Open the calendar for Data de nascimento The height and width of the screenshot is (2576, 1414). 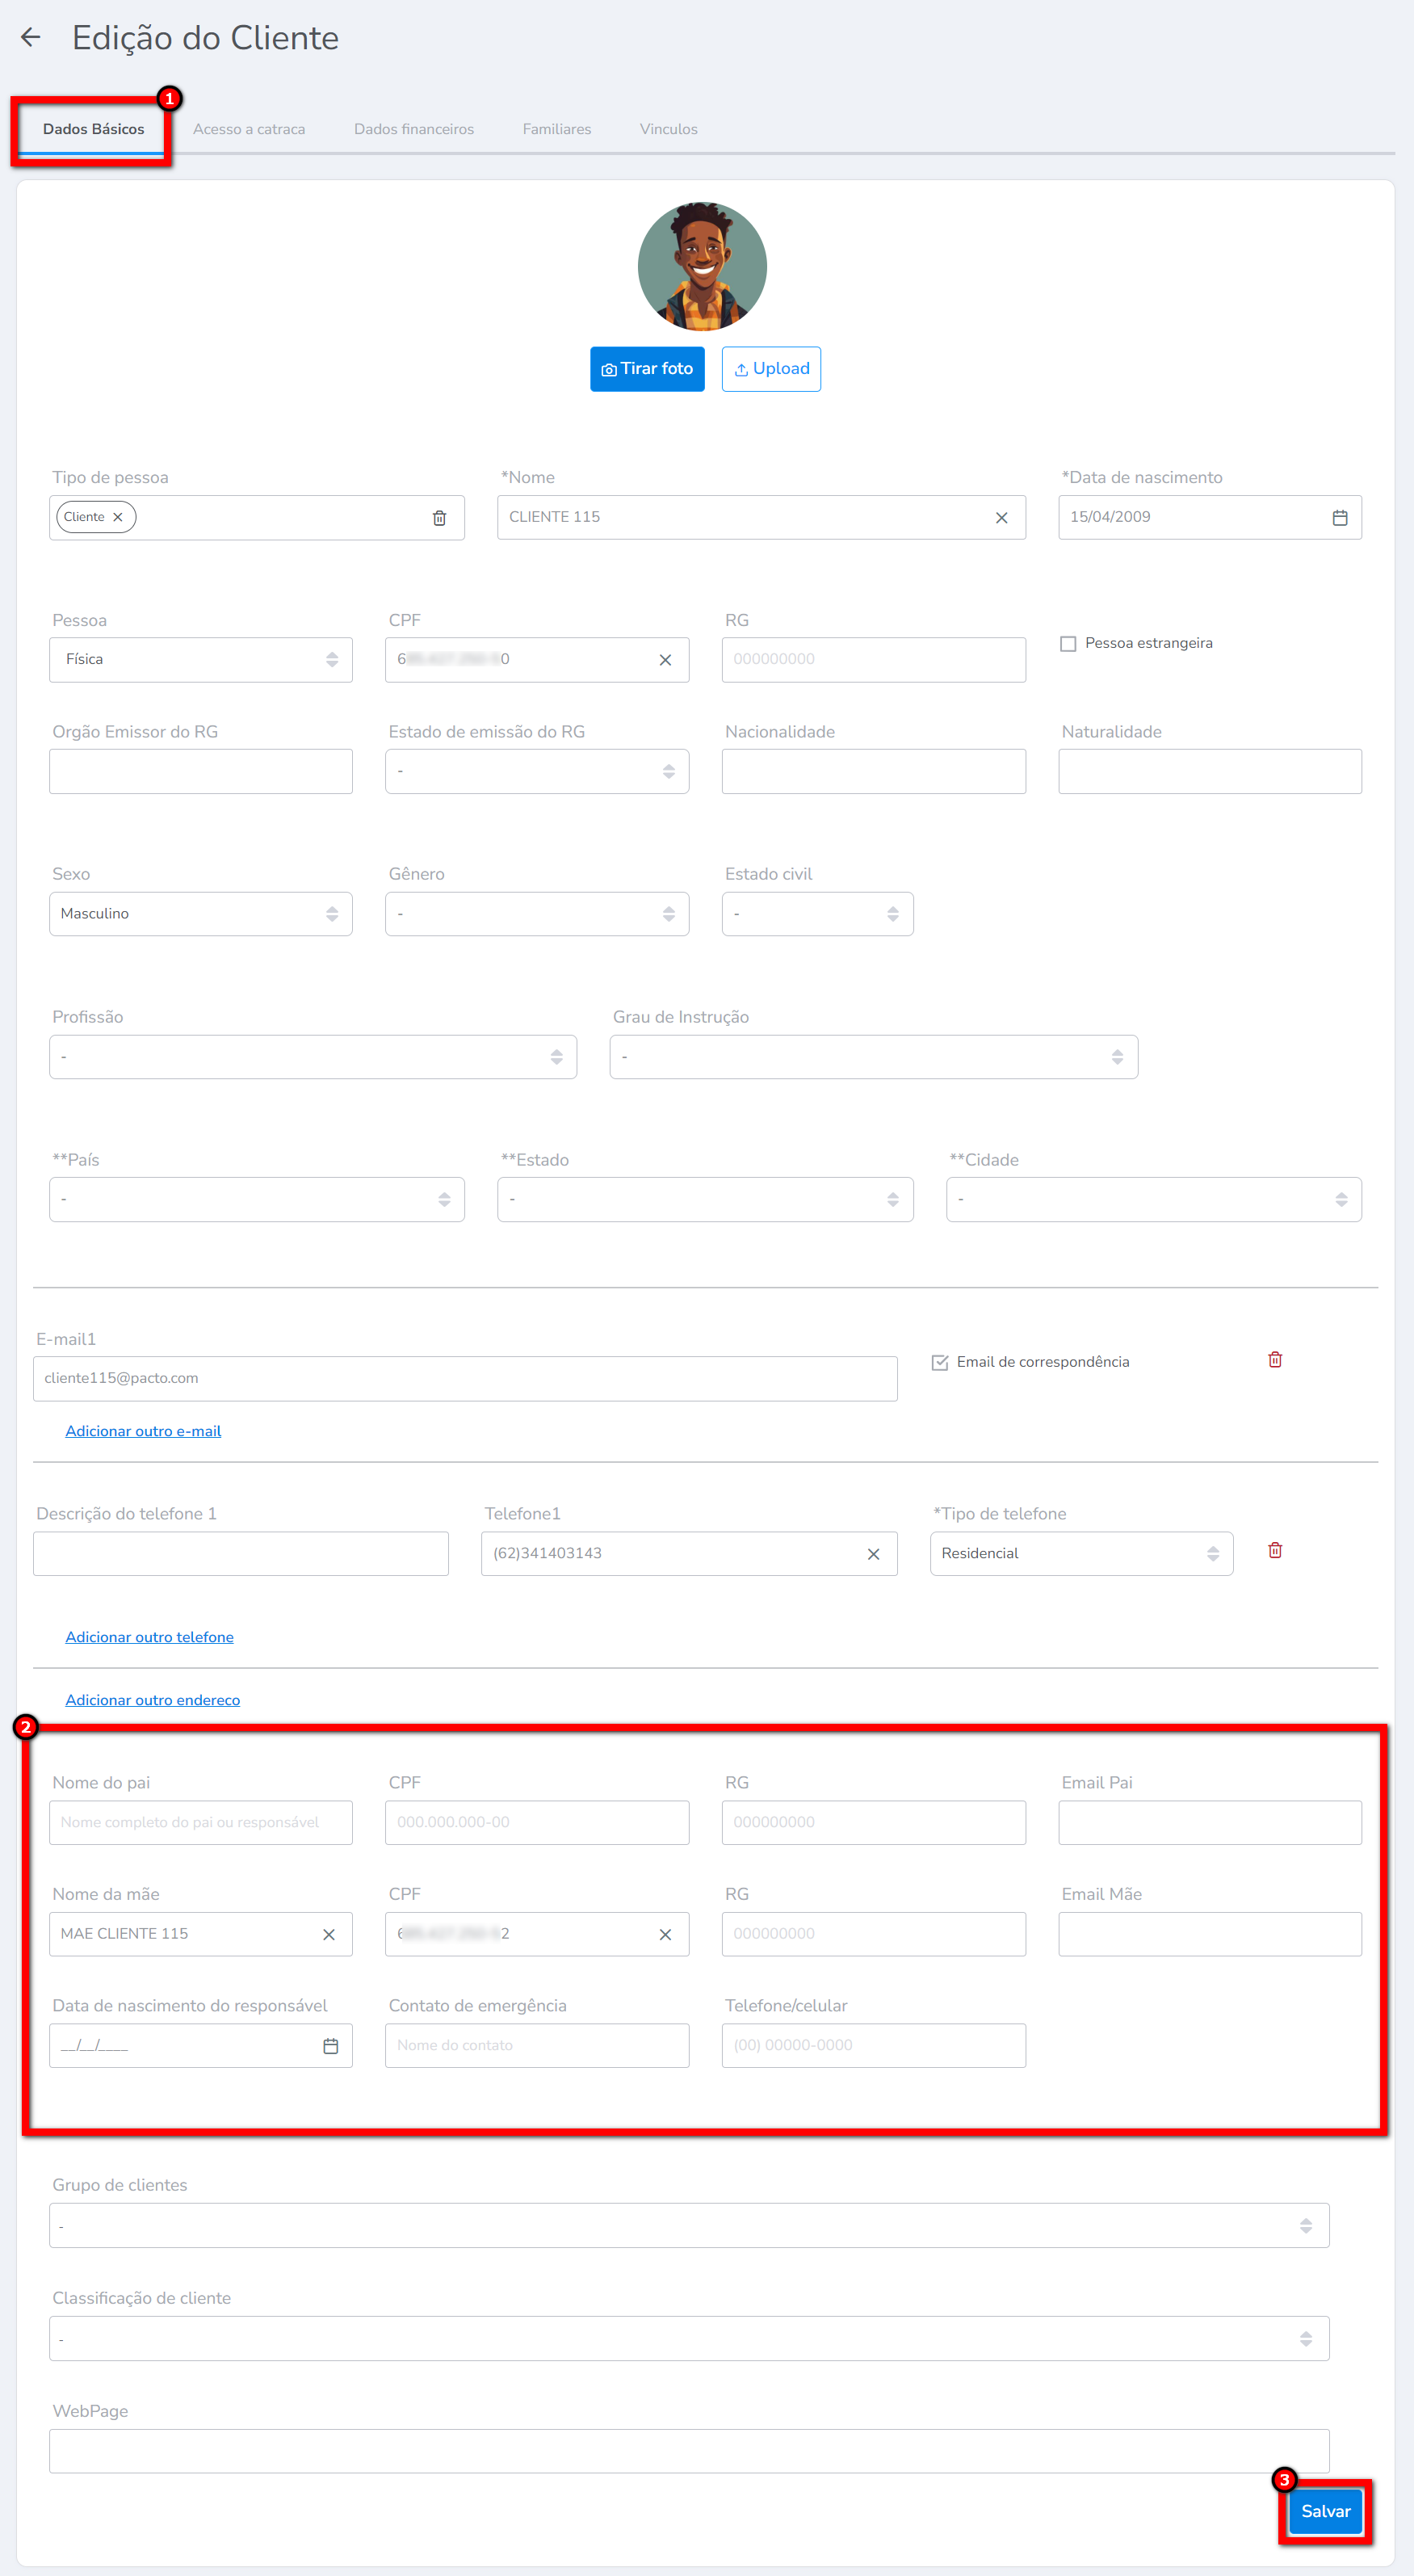(x=1339, y=518)
